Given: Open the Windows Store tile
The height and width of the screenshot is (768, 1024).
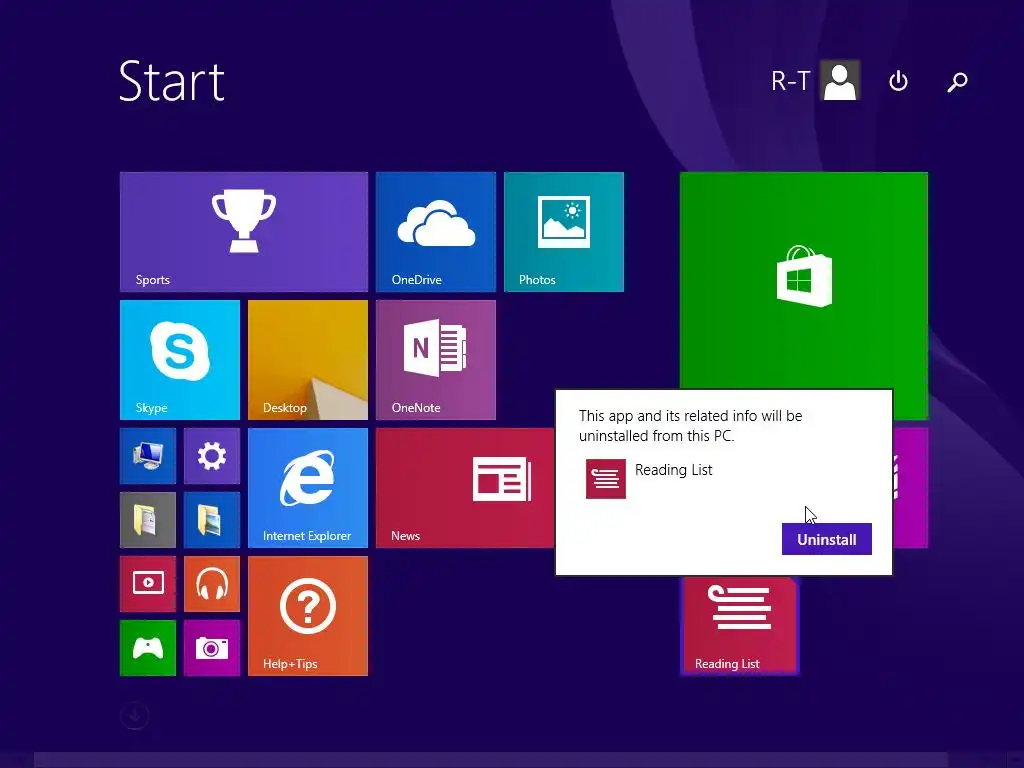Looking at the screenshot, I should [803, 281].
